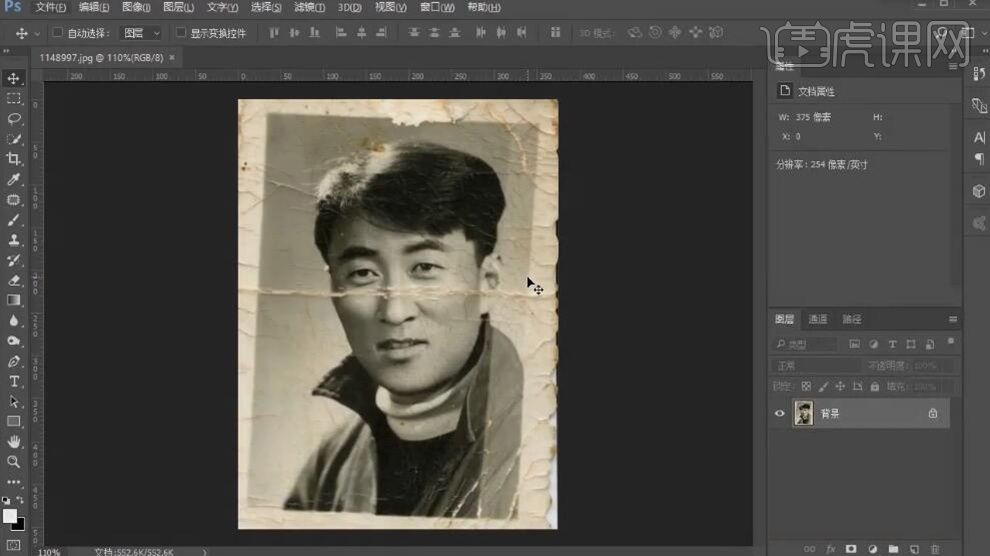Select the Eraser tool
990x556 pixels.
pyautogui.click(x=13, y=280)
